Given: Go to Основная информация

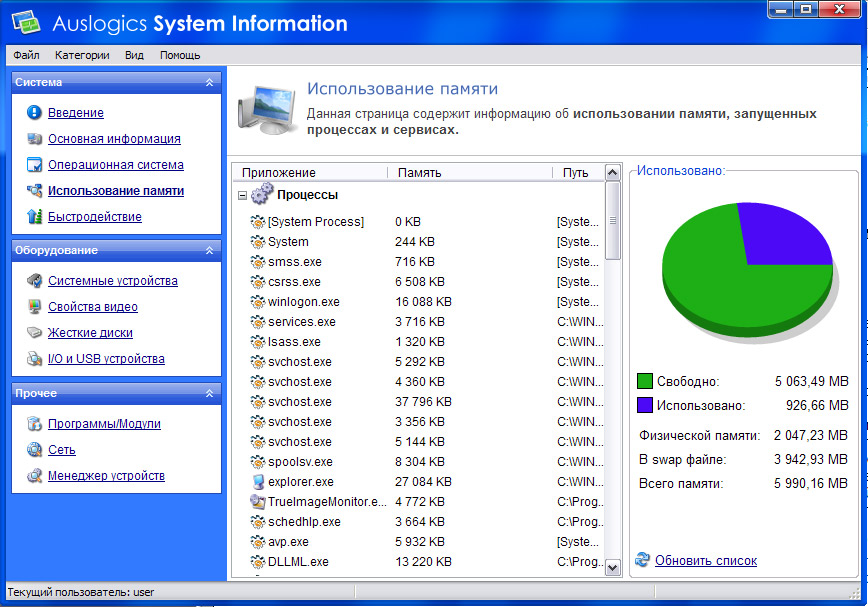Looking at the screenshot, I should (114, 139).
